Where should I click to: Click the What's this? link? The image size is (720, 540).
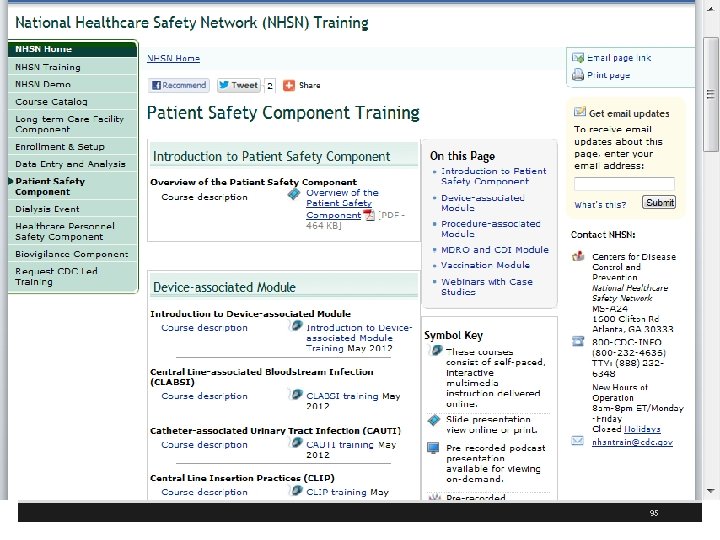coord(600,205)
